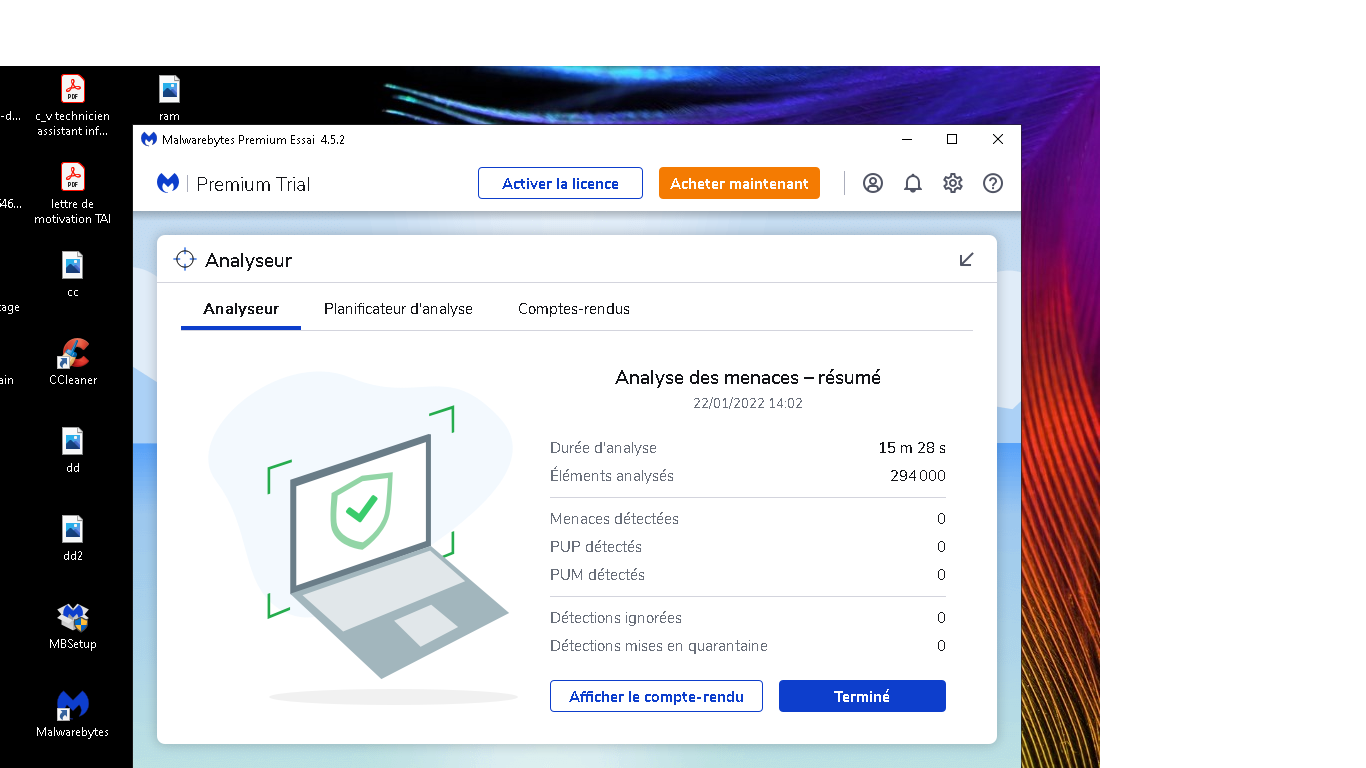Open Malwarebytes settings gear
The height and width of the screenshot is (768, 1366).
pos(953,183)
